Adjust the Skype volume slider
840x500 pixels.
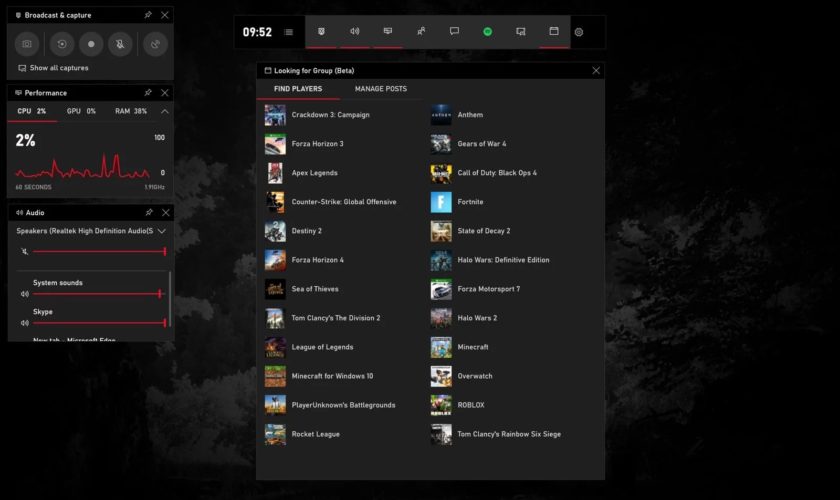click(x=99, y=323)
